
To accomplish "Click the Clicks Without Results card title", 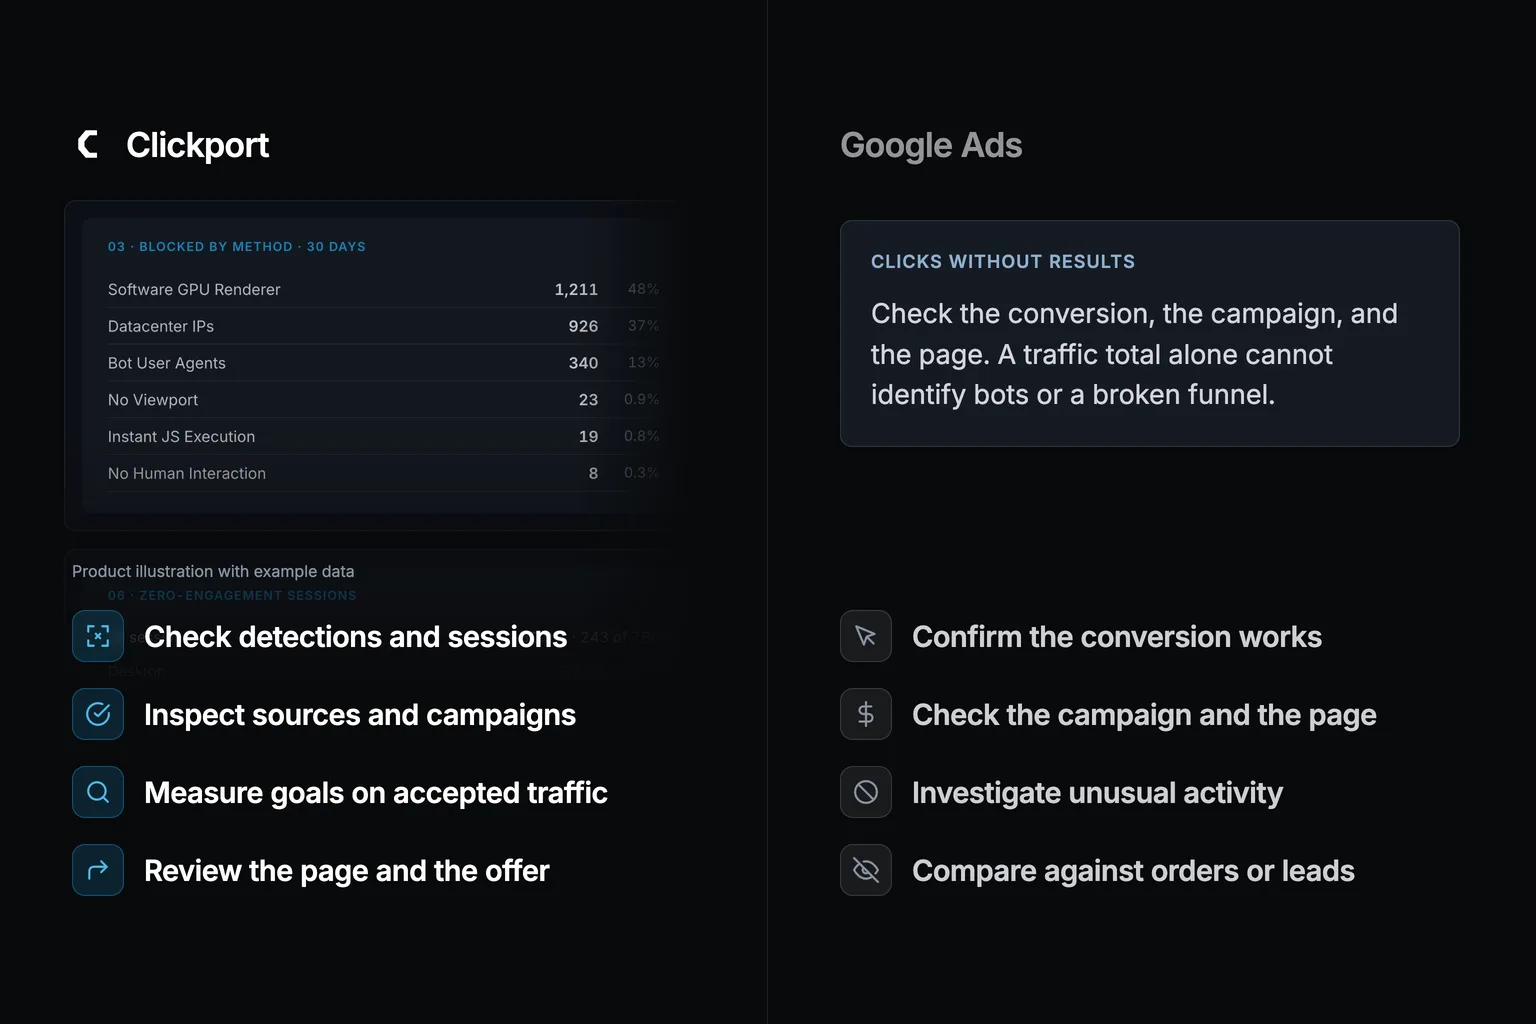I will coord(1003,262).
